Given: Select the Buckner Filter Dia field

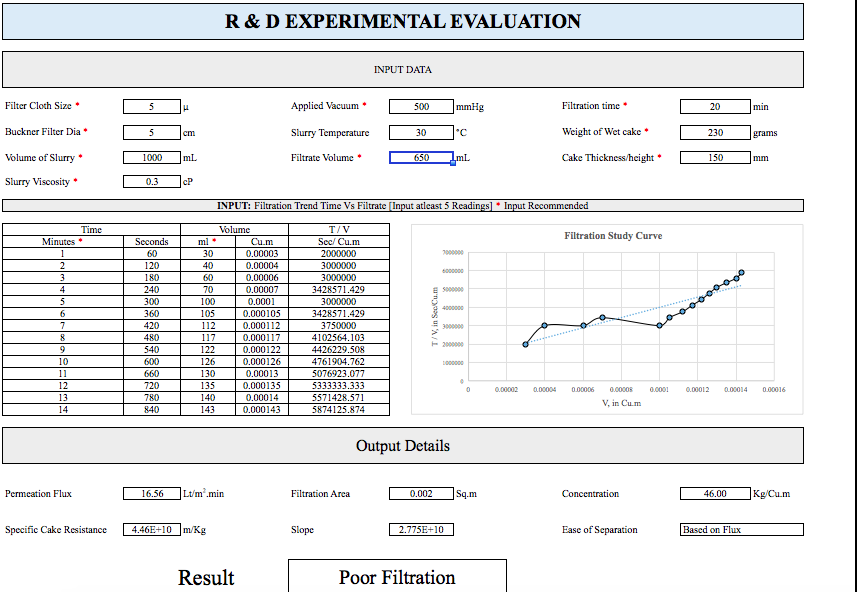Looking at the screenshot, I should (152, 131).
